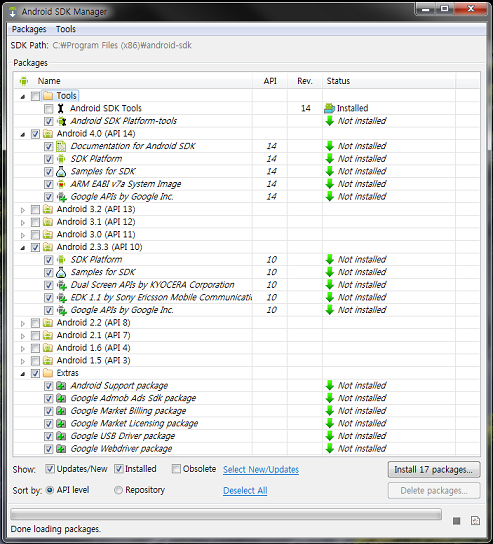Click the API 14 Samples for SDK flask icon

[x=61, y=171]
